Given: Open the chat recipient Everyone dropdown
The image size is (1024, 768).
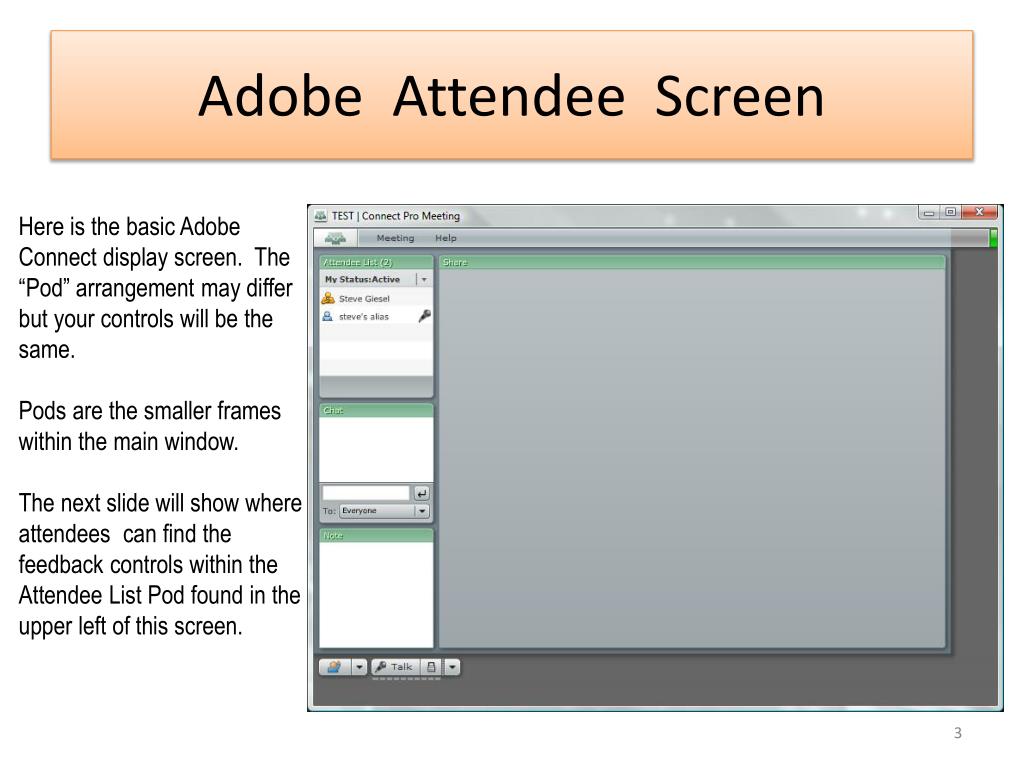Looking at the screenshot, I should (384, 511).
